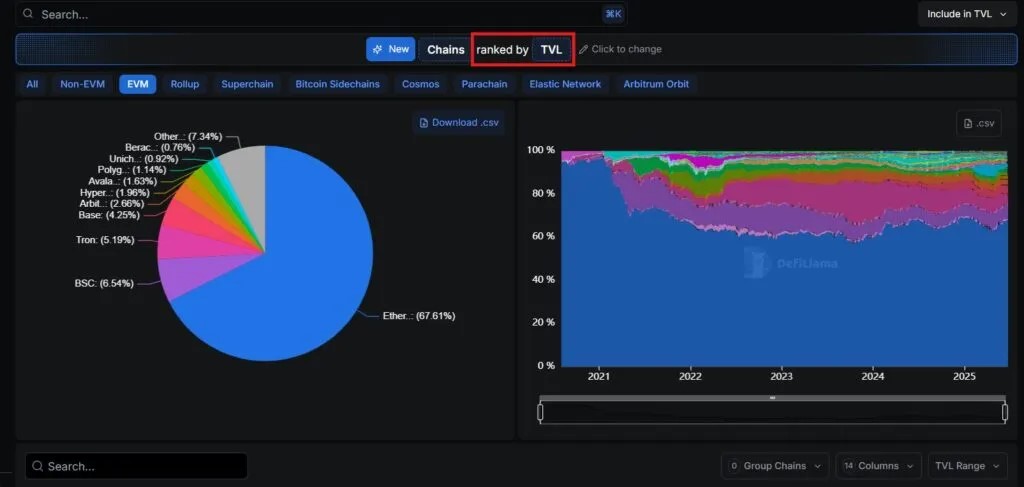Viewport: 1024px width, 487px height.
Task: Click the Avala..: (1.63%) label
Action: point(122,181)
